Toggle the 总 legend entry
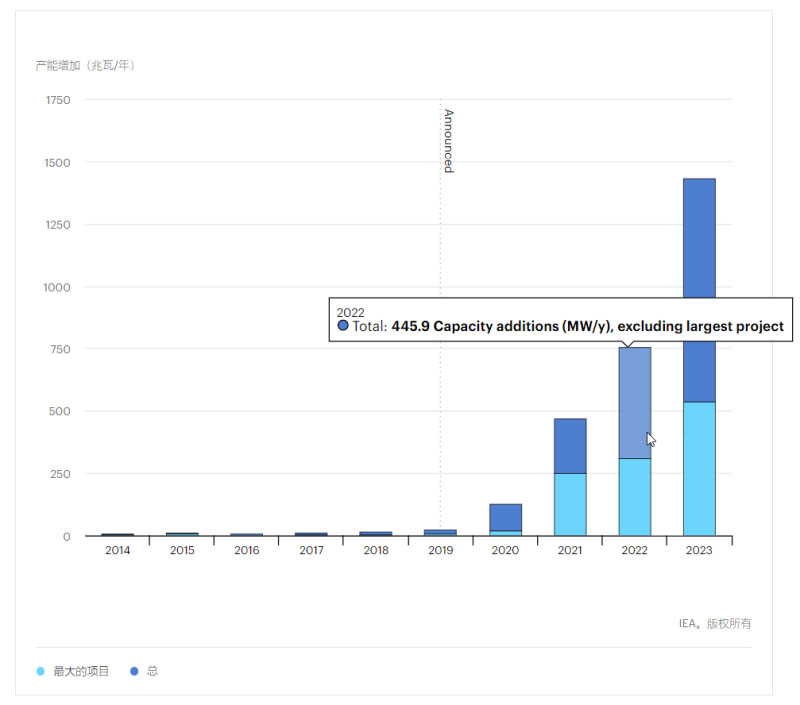The width and height of the screenshot is (800, 705). (x=152, y=671)
